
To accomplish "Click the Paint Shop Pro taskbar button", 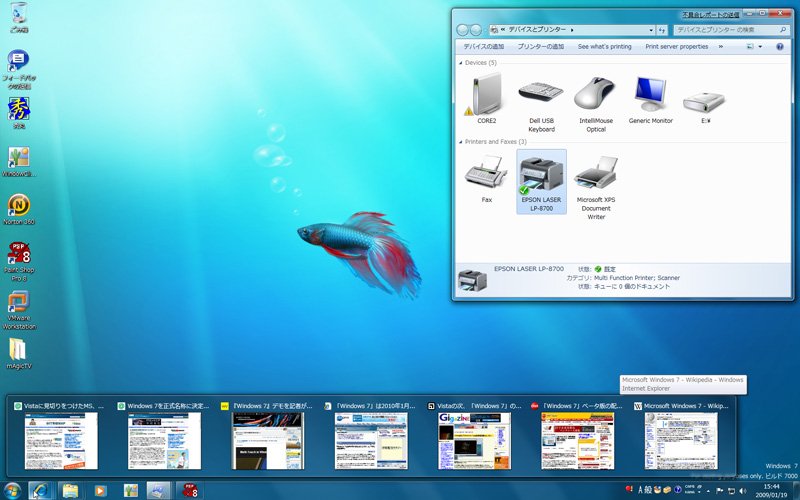I will pos(189,490).
